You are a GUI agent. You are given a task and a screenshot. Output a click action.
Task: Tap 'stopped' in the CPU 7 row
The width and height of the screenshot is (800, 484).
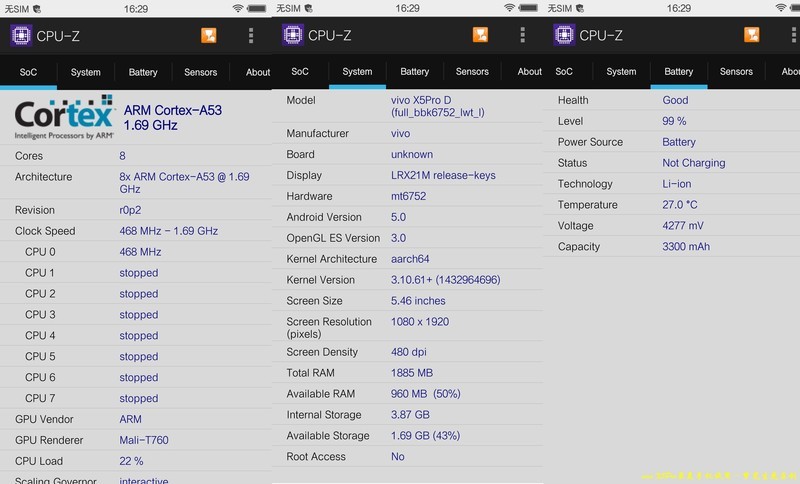click(139, 398)
